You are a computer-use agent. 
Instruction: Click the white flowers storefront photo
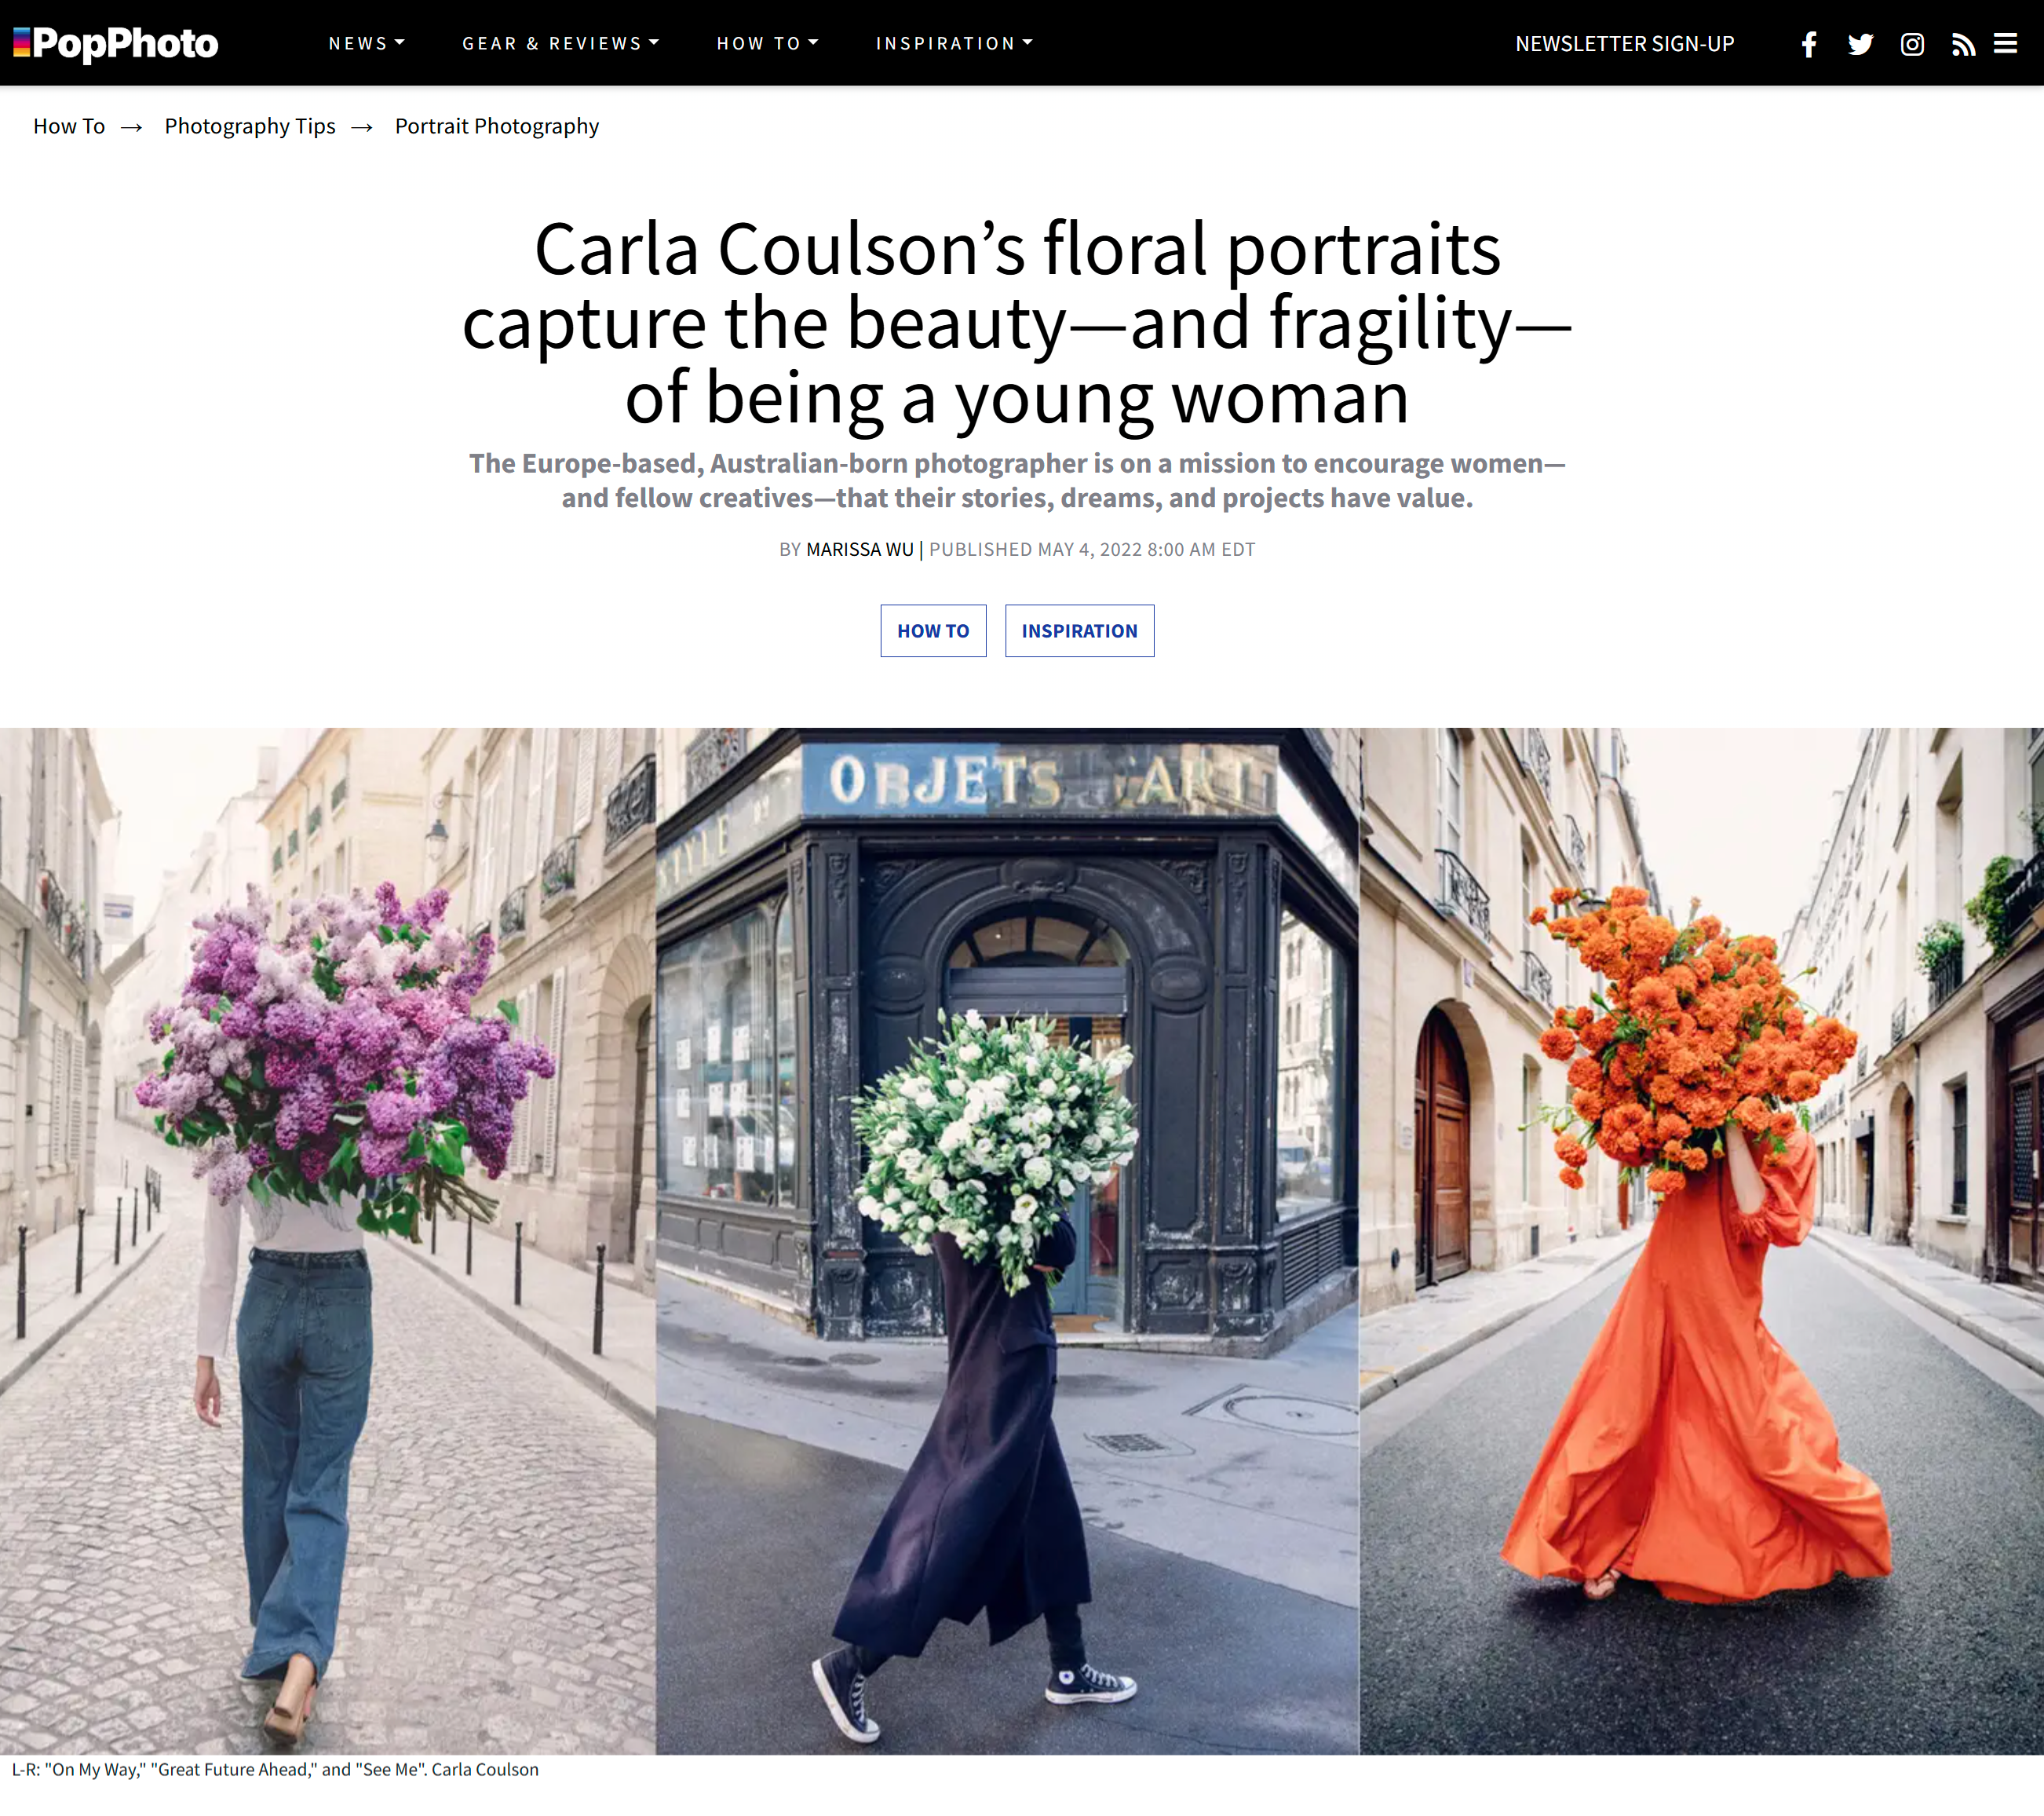(1007, 1240)
